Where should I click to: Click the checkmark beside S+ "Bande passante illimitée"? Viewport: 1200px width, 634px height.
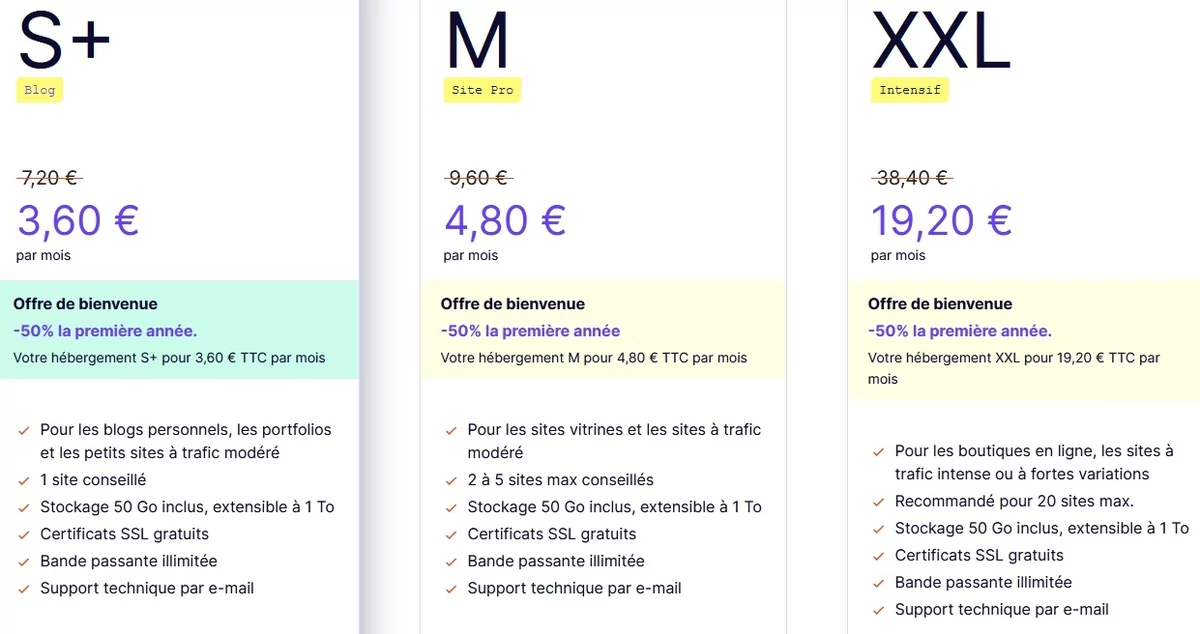(x=23, y=562)
